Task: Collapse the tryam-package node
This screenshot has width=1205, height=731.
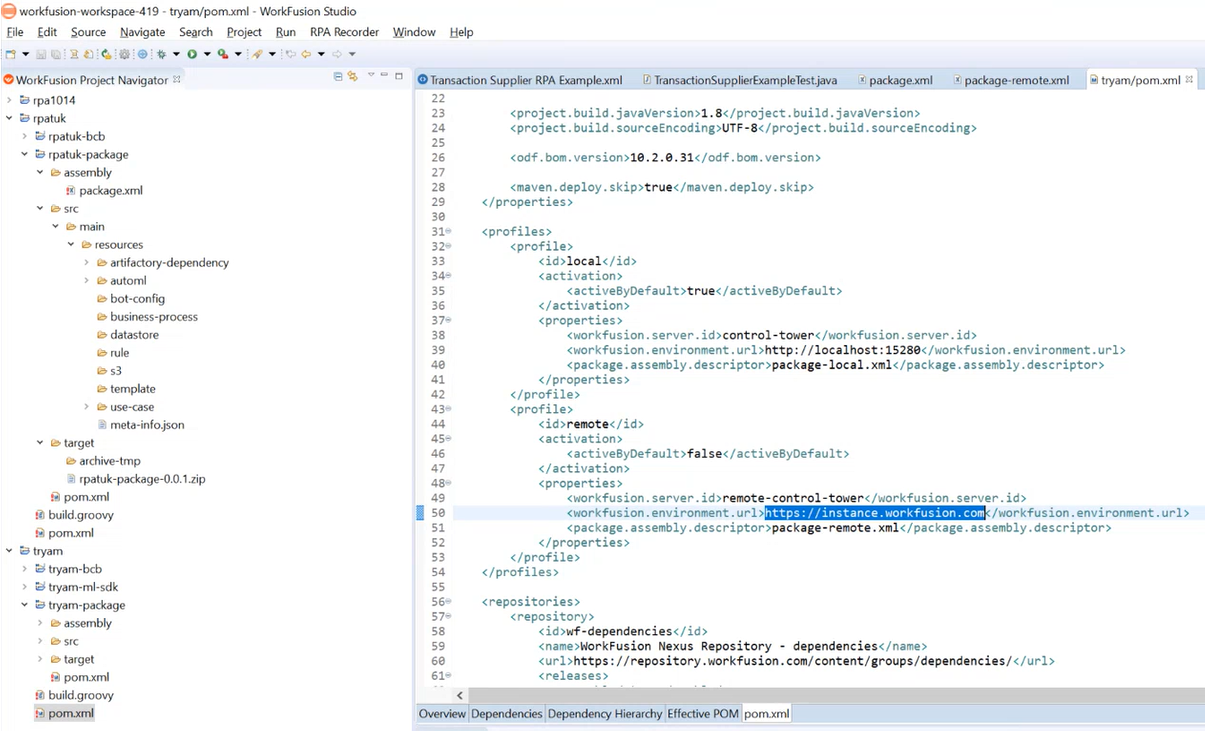Action: (25, 605)
